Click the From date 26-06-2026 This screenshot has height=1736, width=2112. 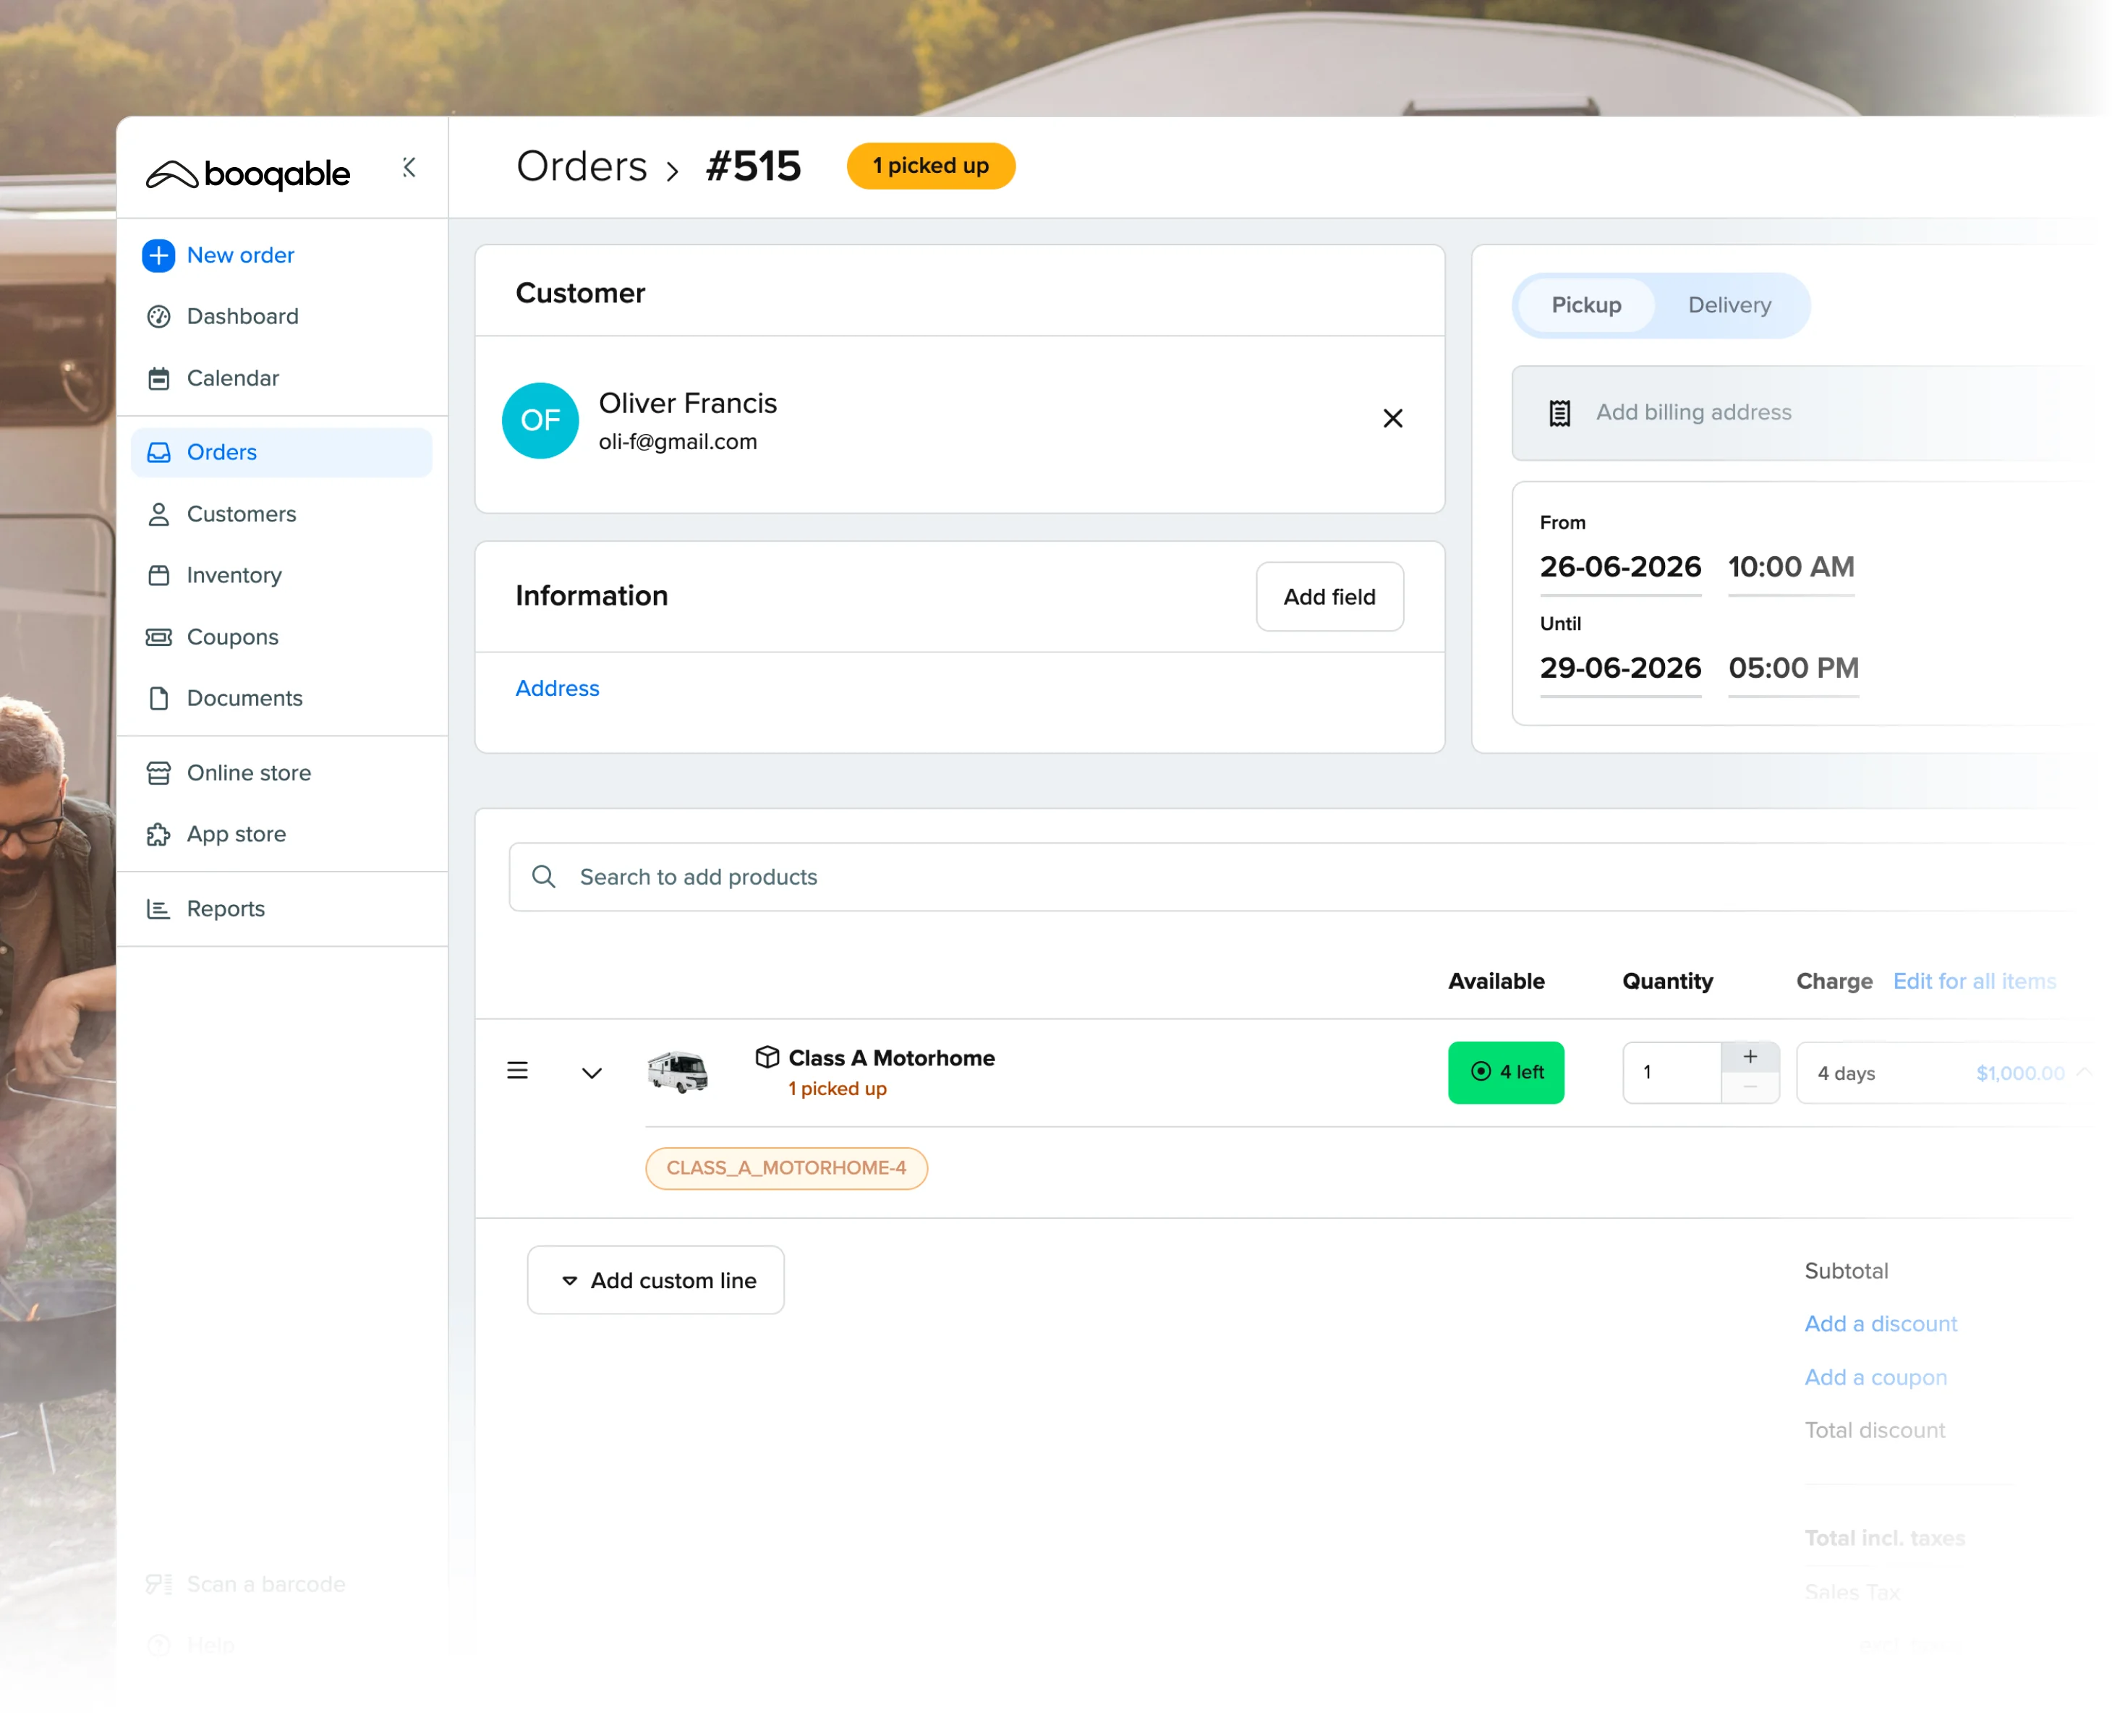[1620, 568]
